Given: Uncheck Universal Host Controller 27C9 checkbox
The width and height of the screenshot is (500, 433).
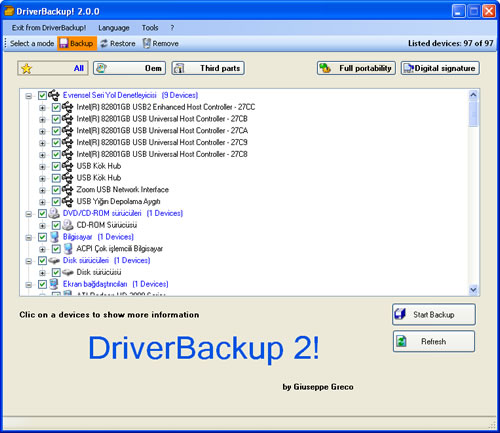Looking at the screenshot, I should coord(56,143).
